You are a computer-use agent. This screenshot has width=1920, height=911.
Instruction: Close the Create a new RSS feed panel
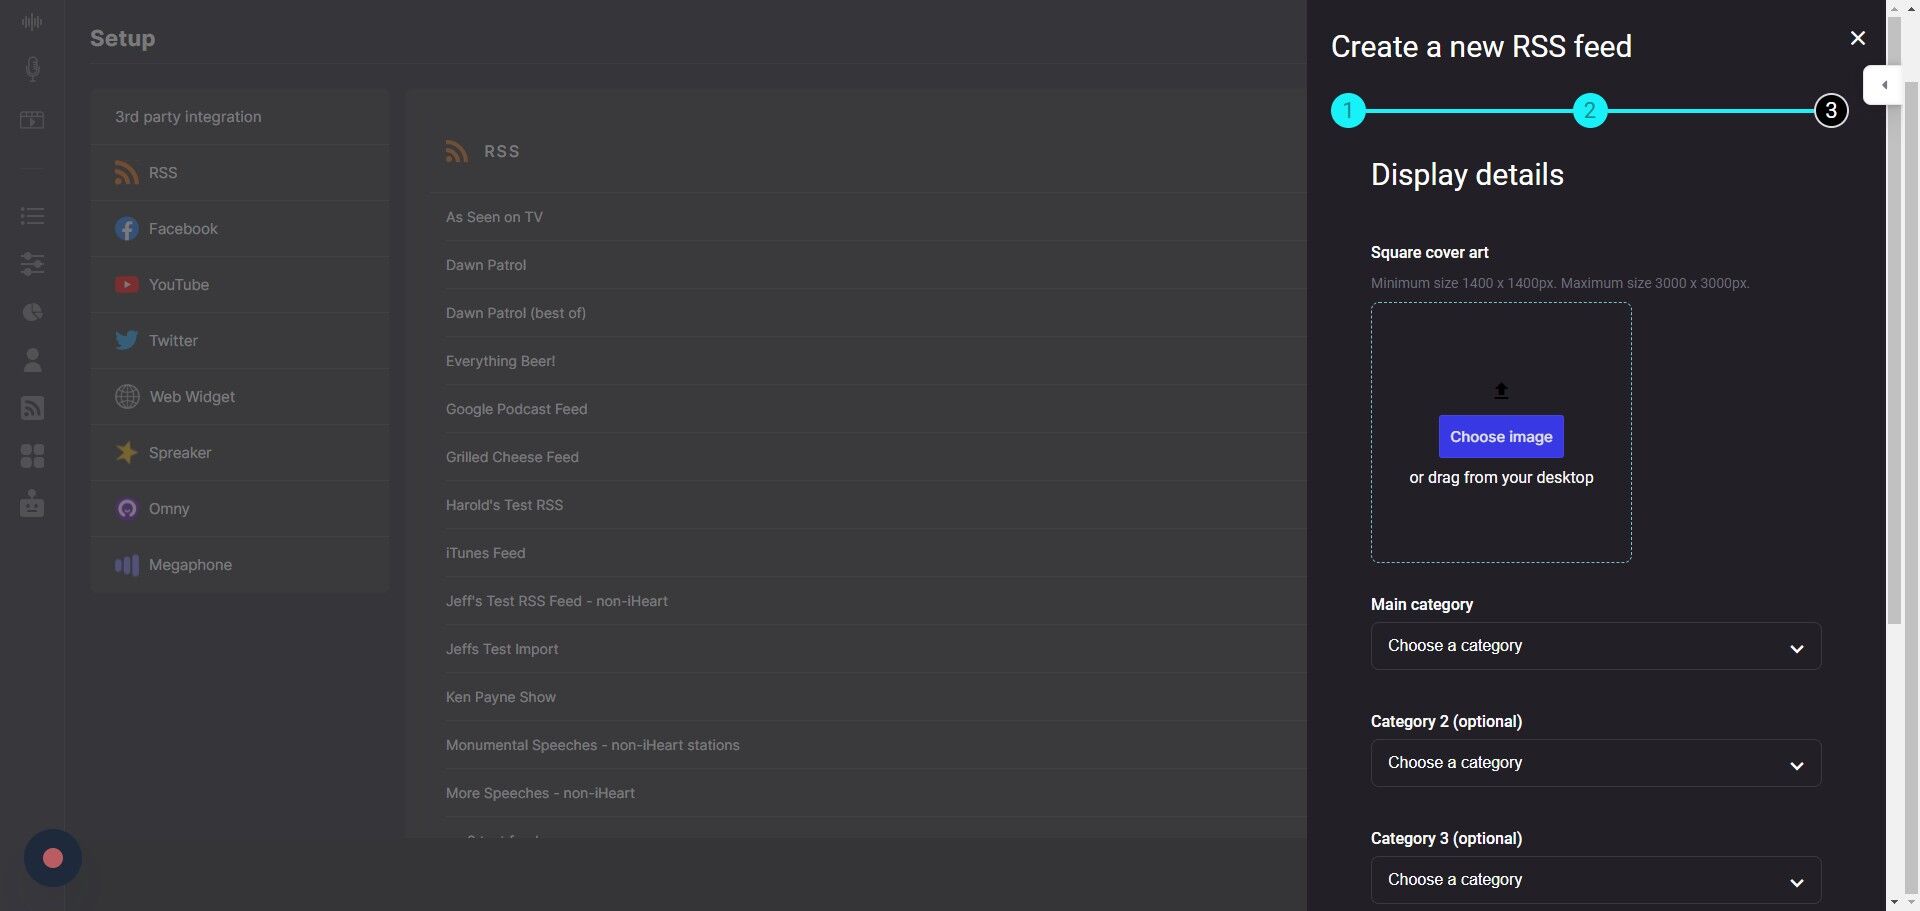pos(1857,38)
